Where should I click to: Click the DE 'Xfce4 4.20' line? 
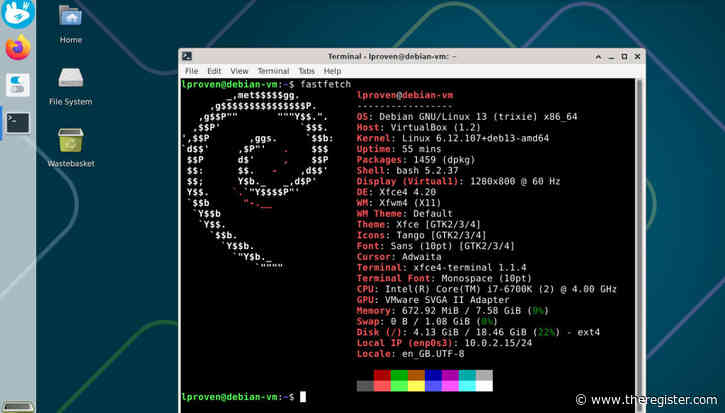(396, 192)
